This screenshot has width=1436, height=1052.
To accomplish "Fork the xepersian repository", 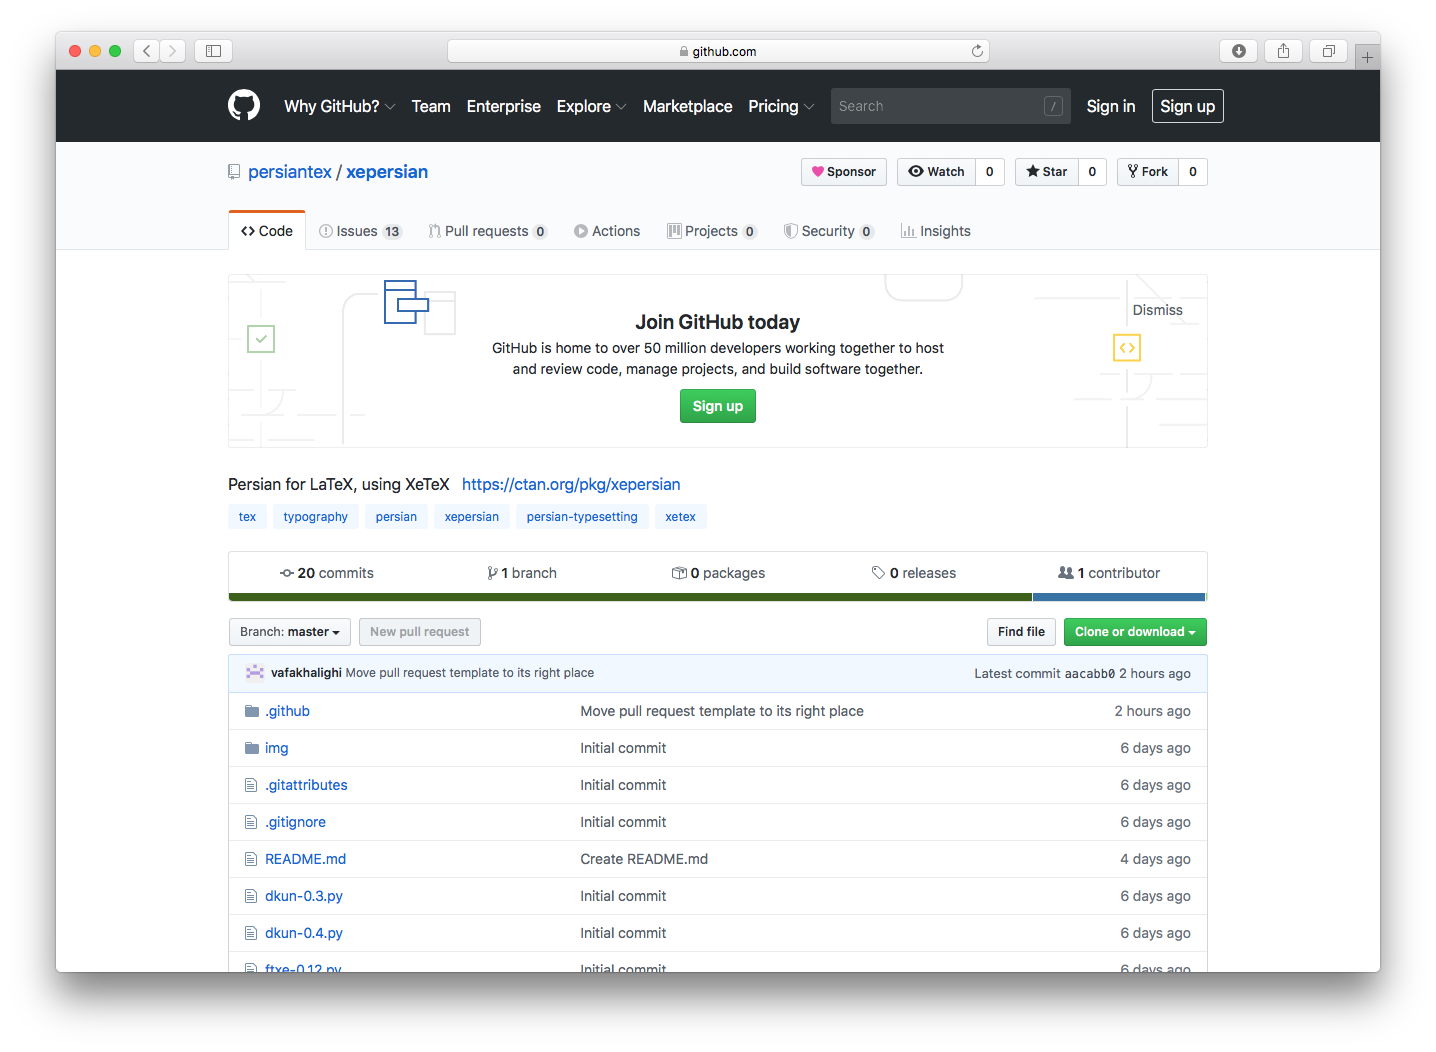I will (1148, 172).
